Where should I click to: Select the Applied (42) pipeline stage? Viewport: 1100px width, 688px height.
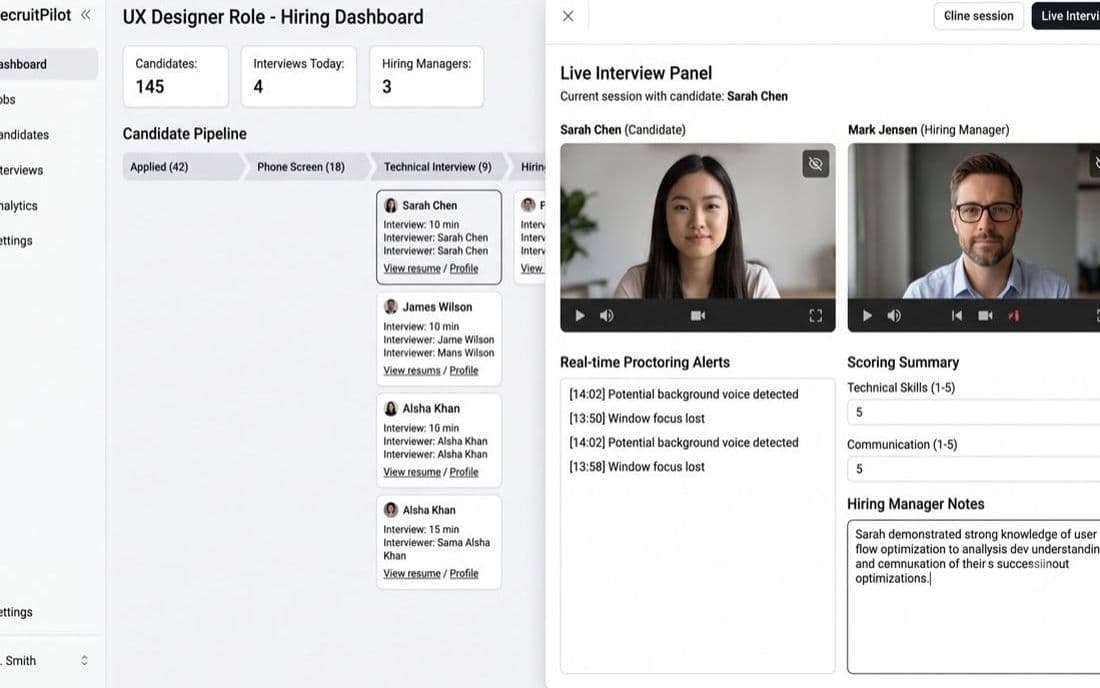[x=182, y=167]
